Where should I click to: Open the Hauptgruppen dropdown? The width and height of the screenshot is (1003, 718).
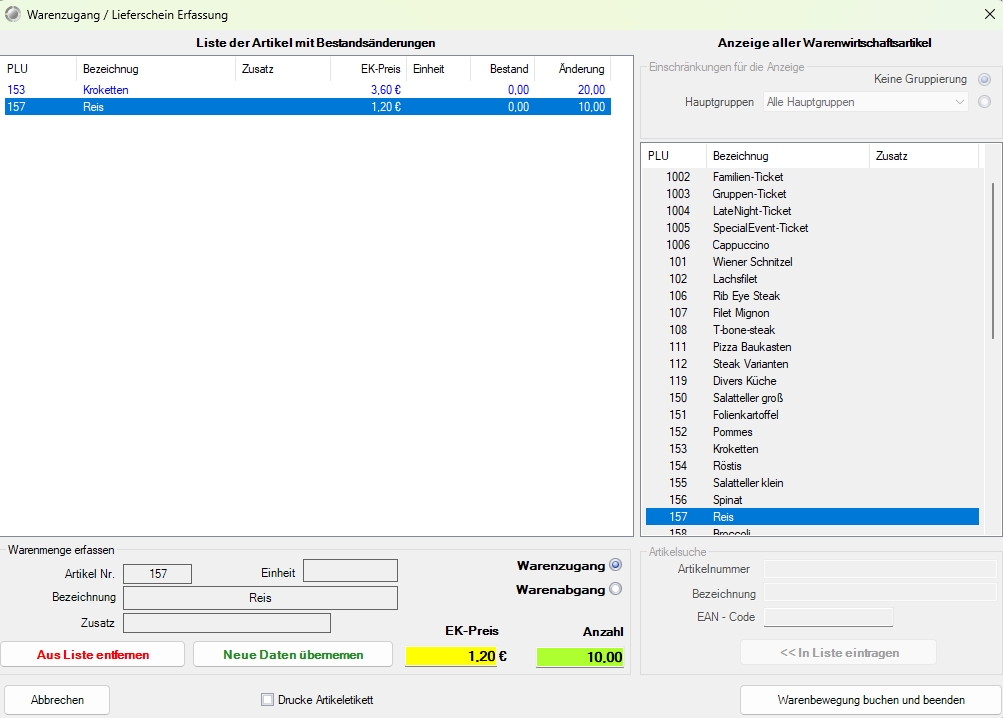point(865,102)
